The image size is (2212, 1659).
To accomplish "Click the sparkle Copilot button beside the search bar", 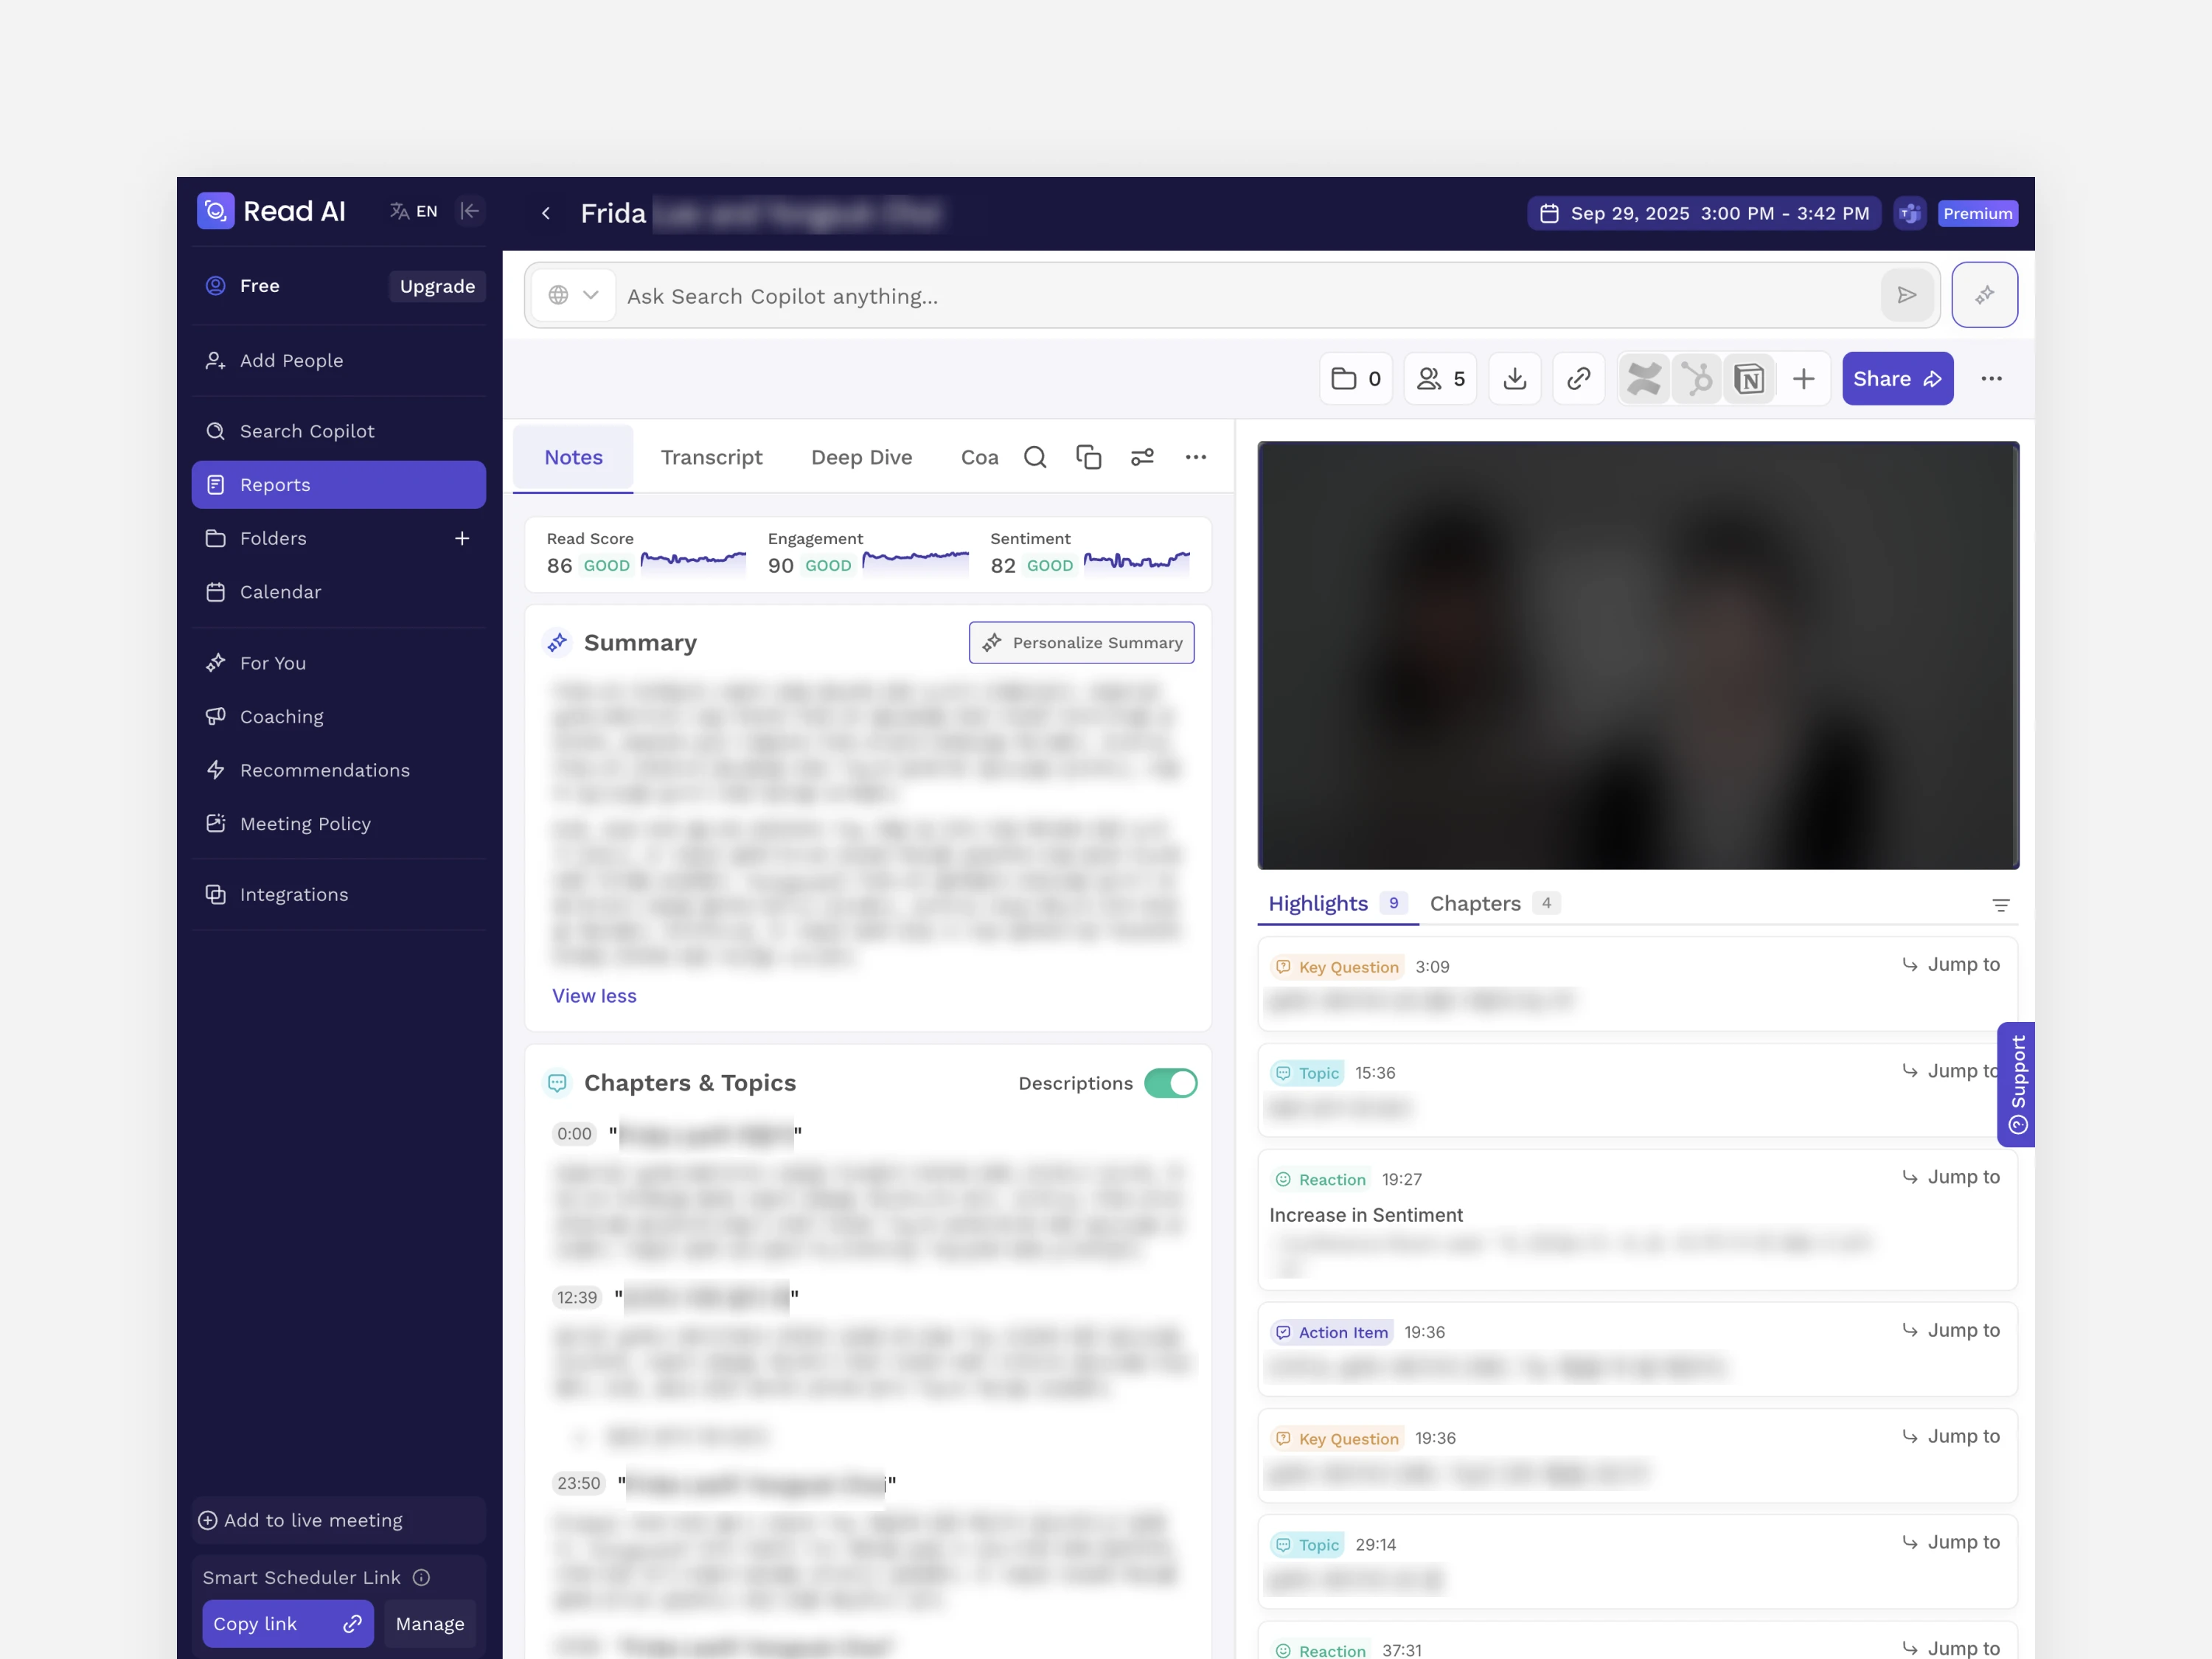I will pos(1984,295).
